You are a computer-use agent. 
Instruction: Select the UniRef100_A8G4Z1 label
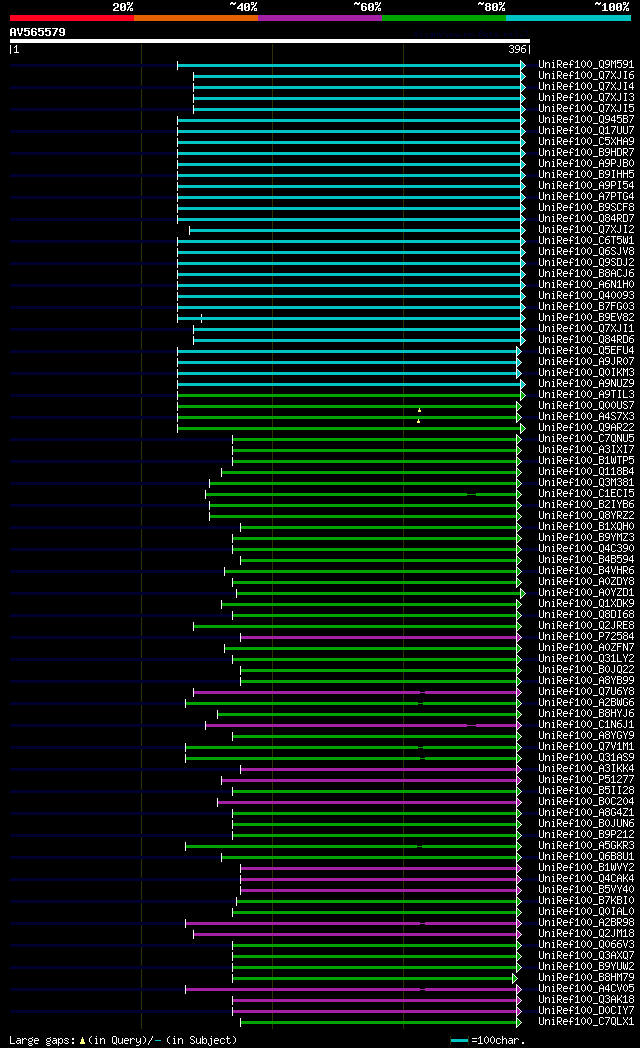[586, 813]
